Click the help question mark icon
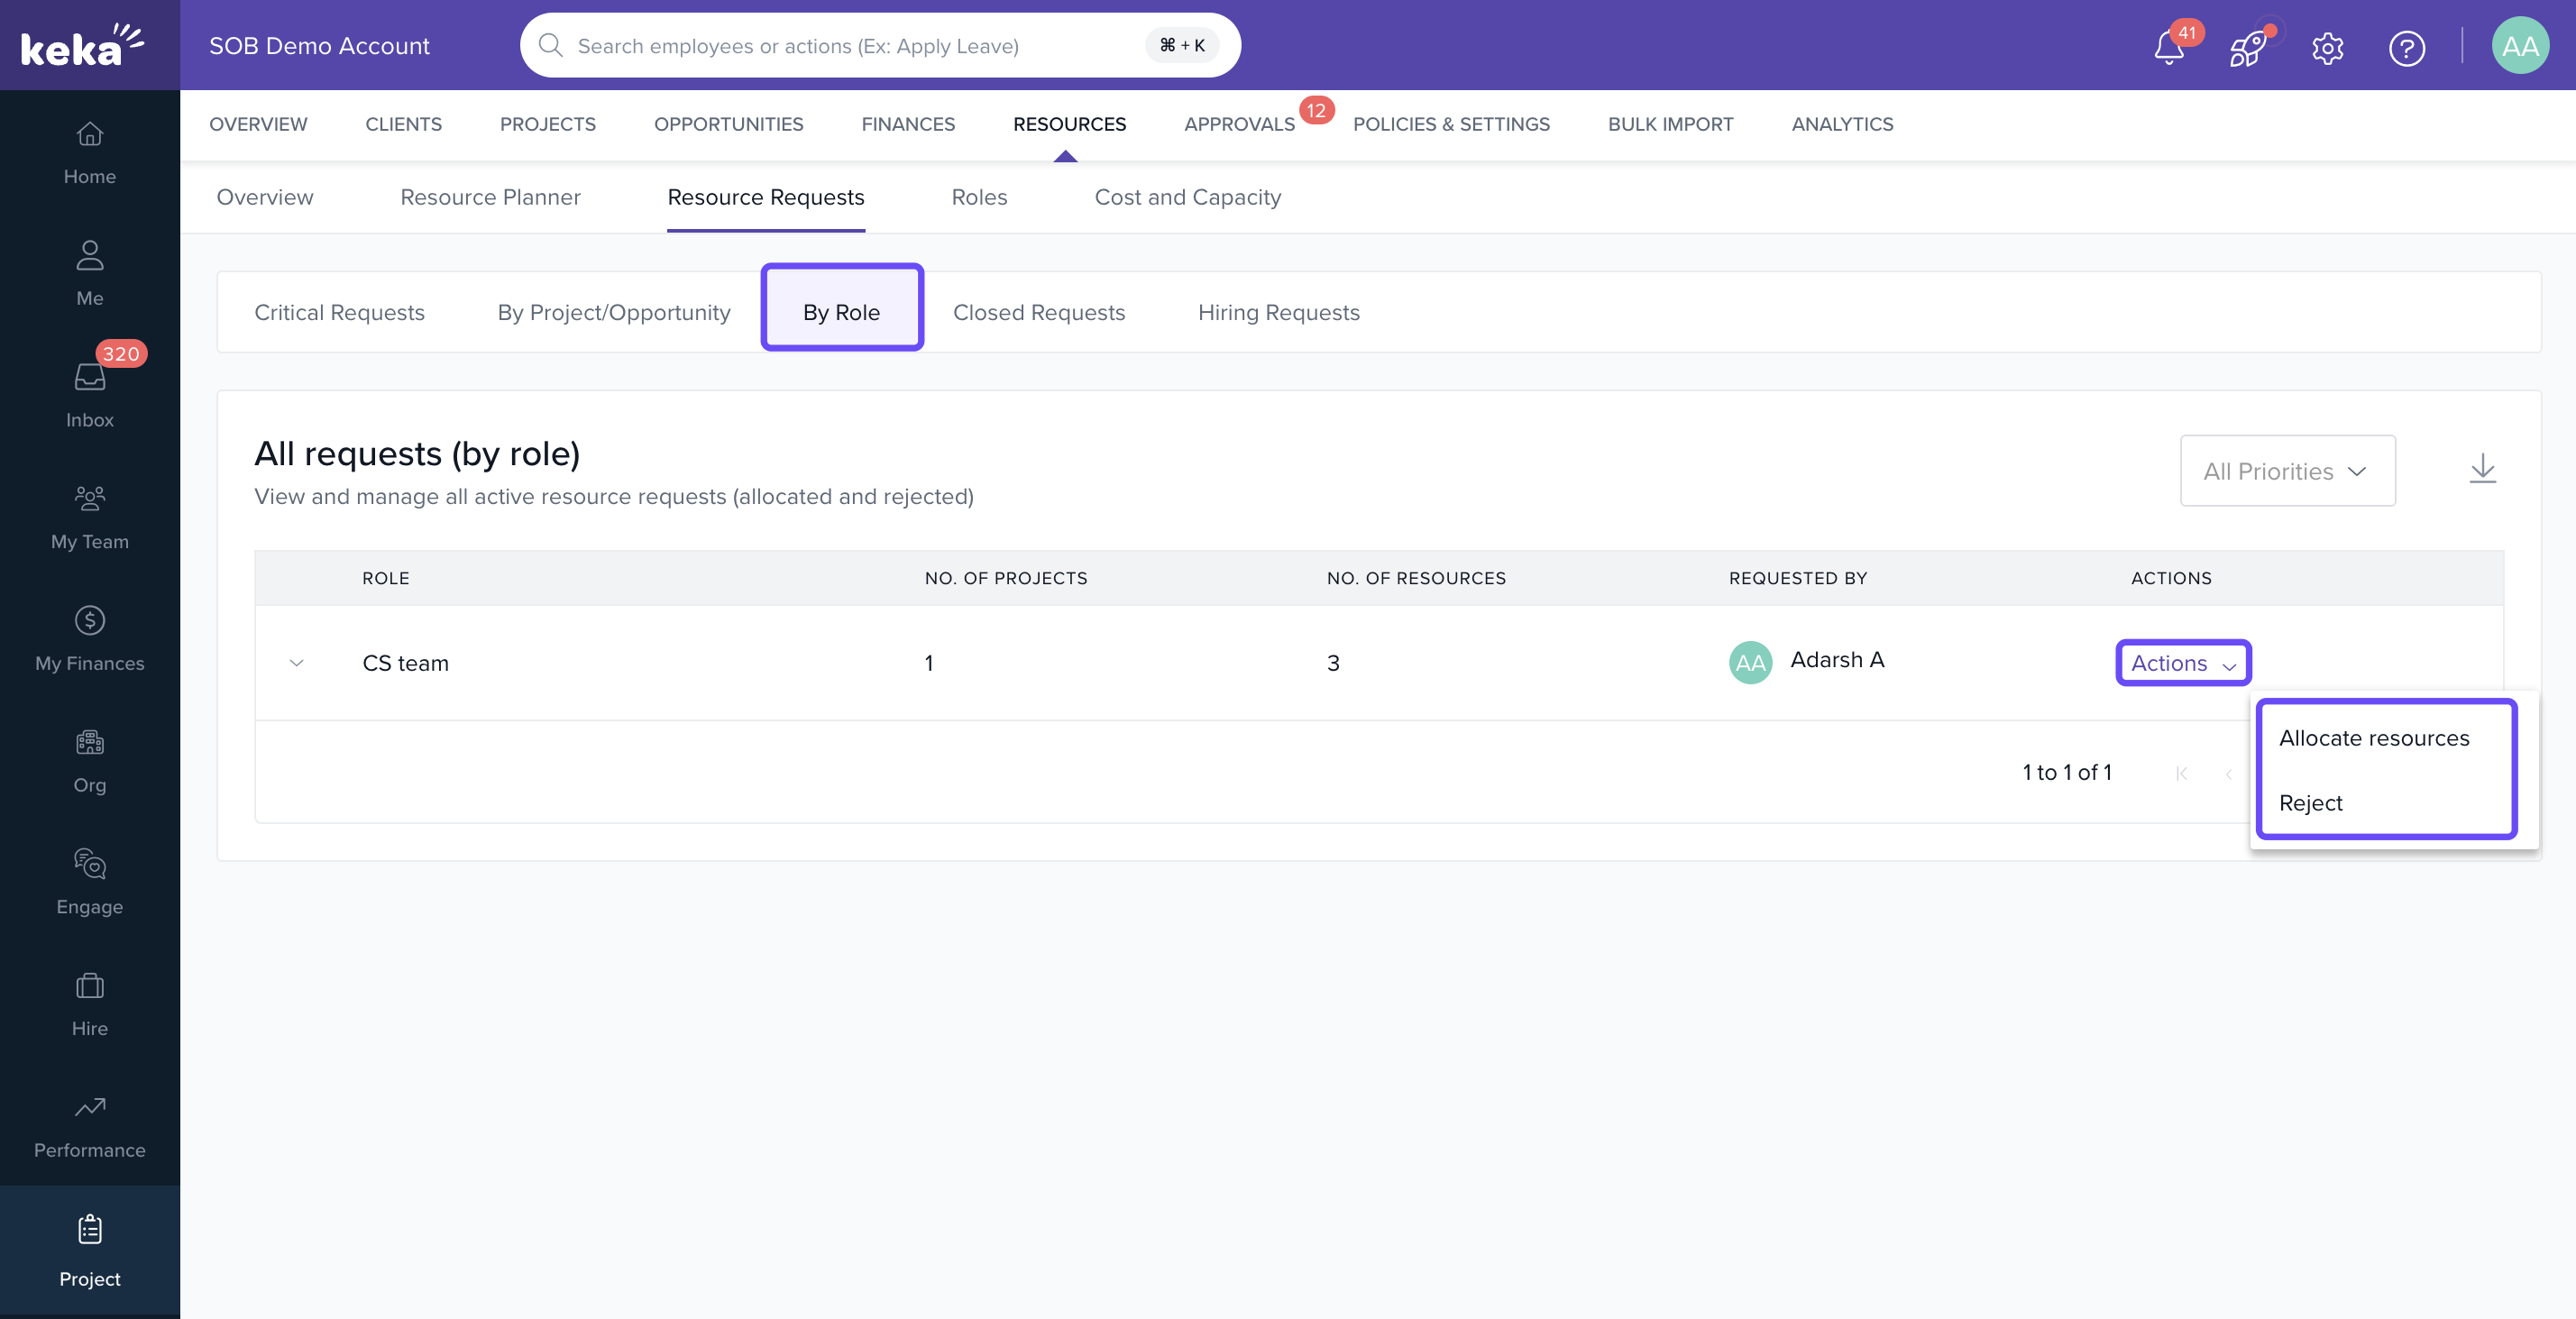 pyautogui.click(x=2406, y=47)
